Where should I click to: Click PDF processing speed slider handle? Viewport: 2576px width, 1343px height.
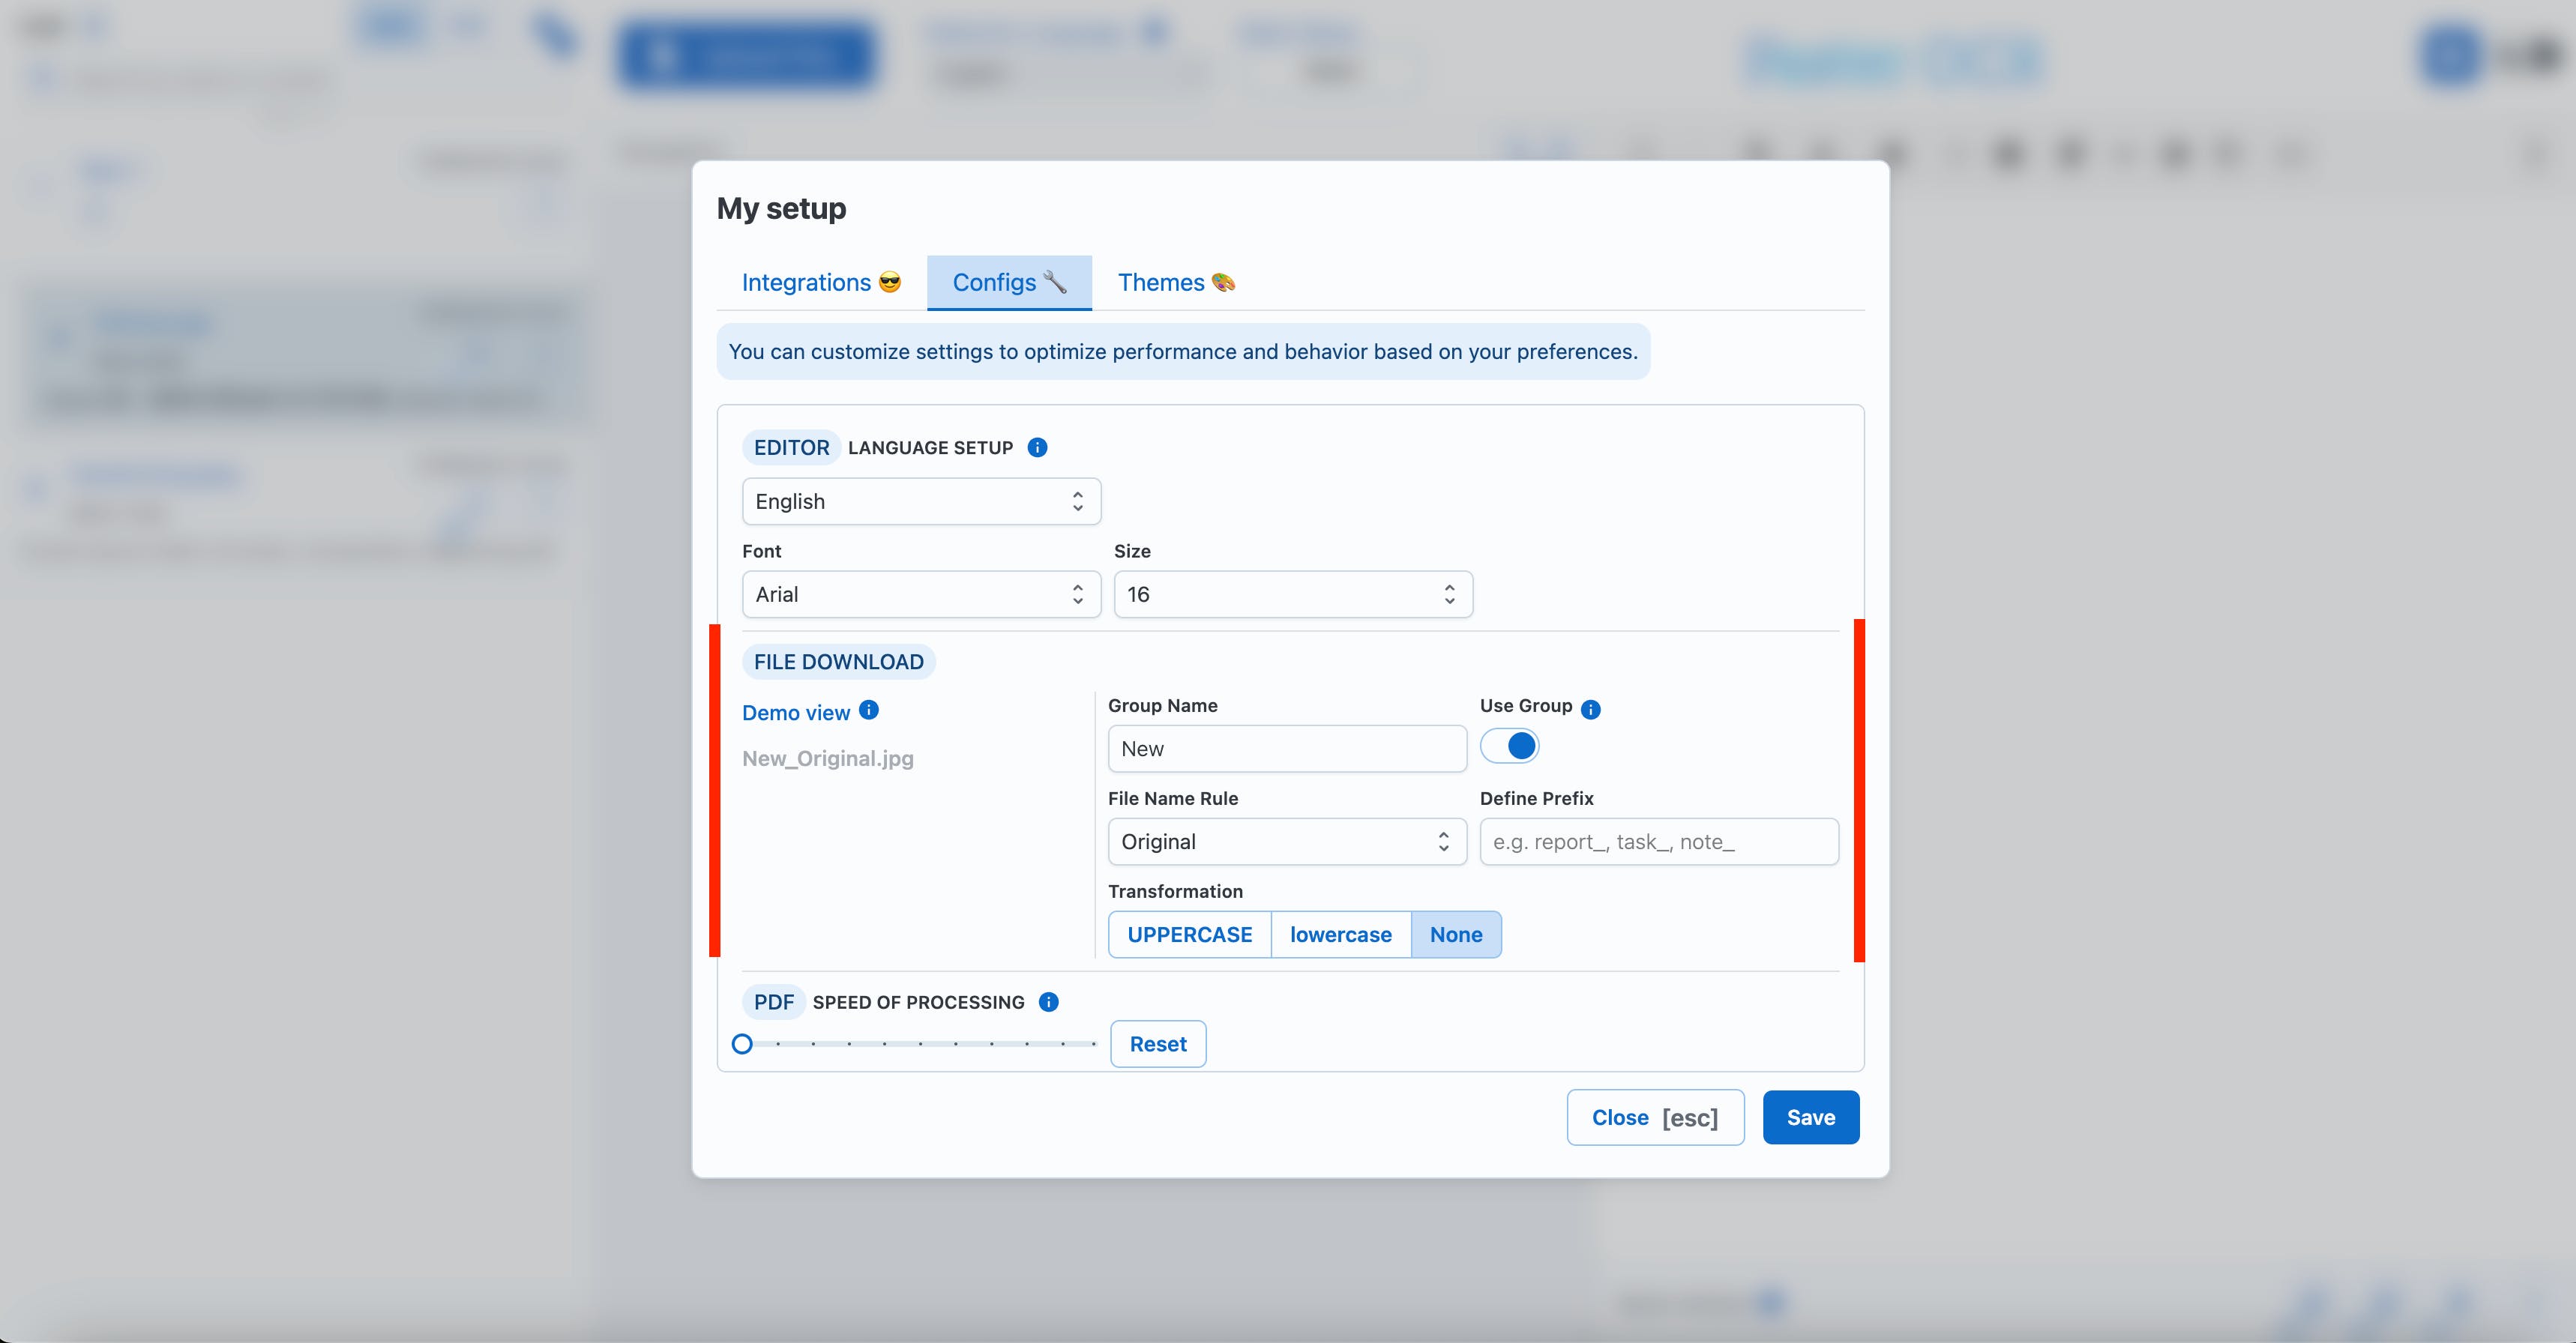pyautogui.click(x=742, y=1044)
